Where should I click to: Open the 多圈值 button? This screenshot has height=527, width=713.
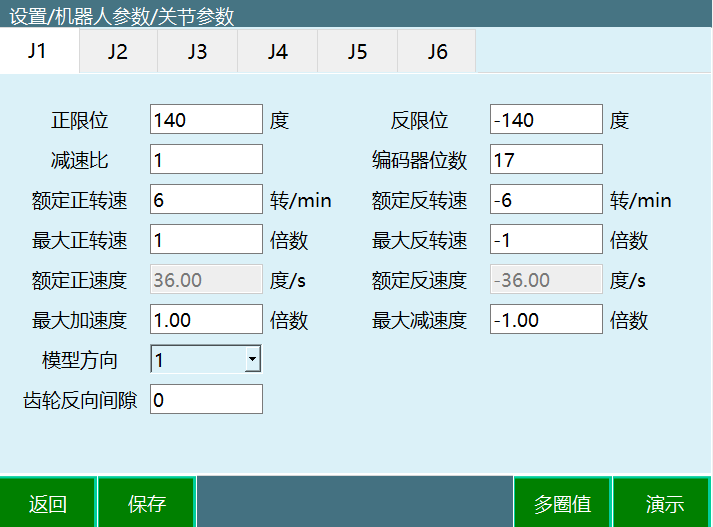pyautogui.click(x=562, y=503)
